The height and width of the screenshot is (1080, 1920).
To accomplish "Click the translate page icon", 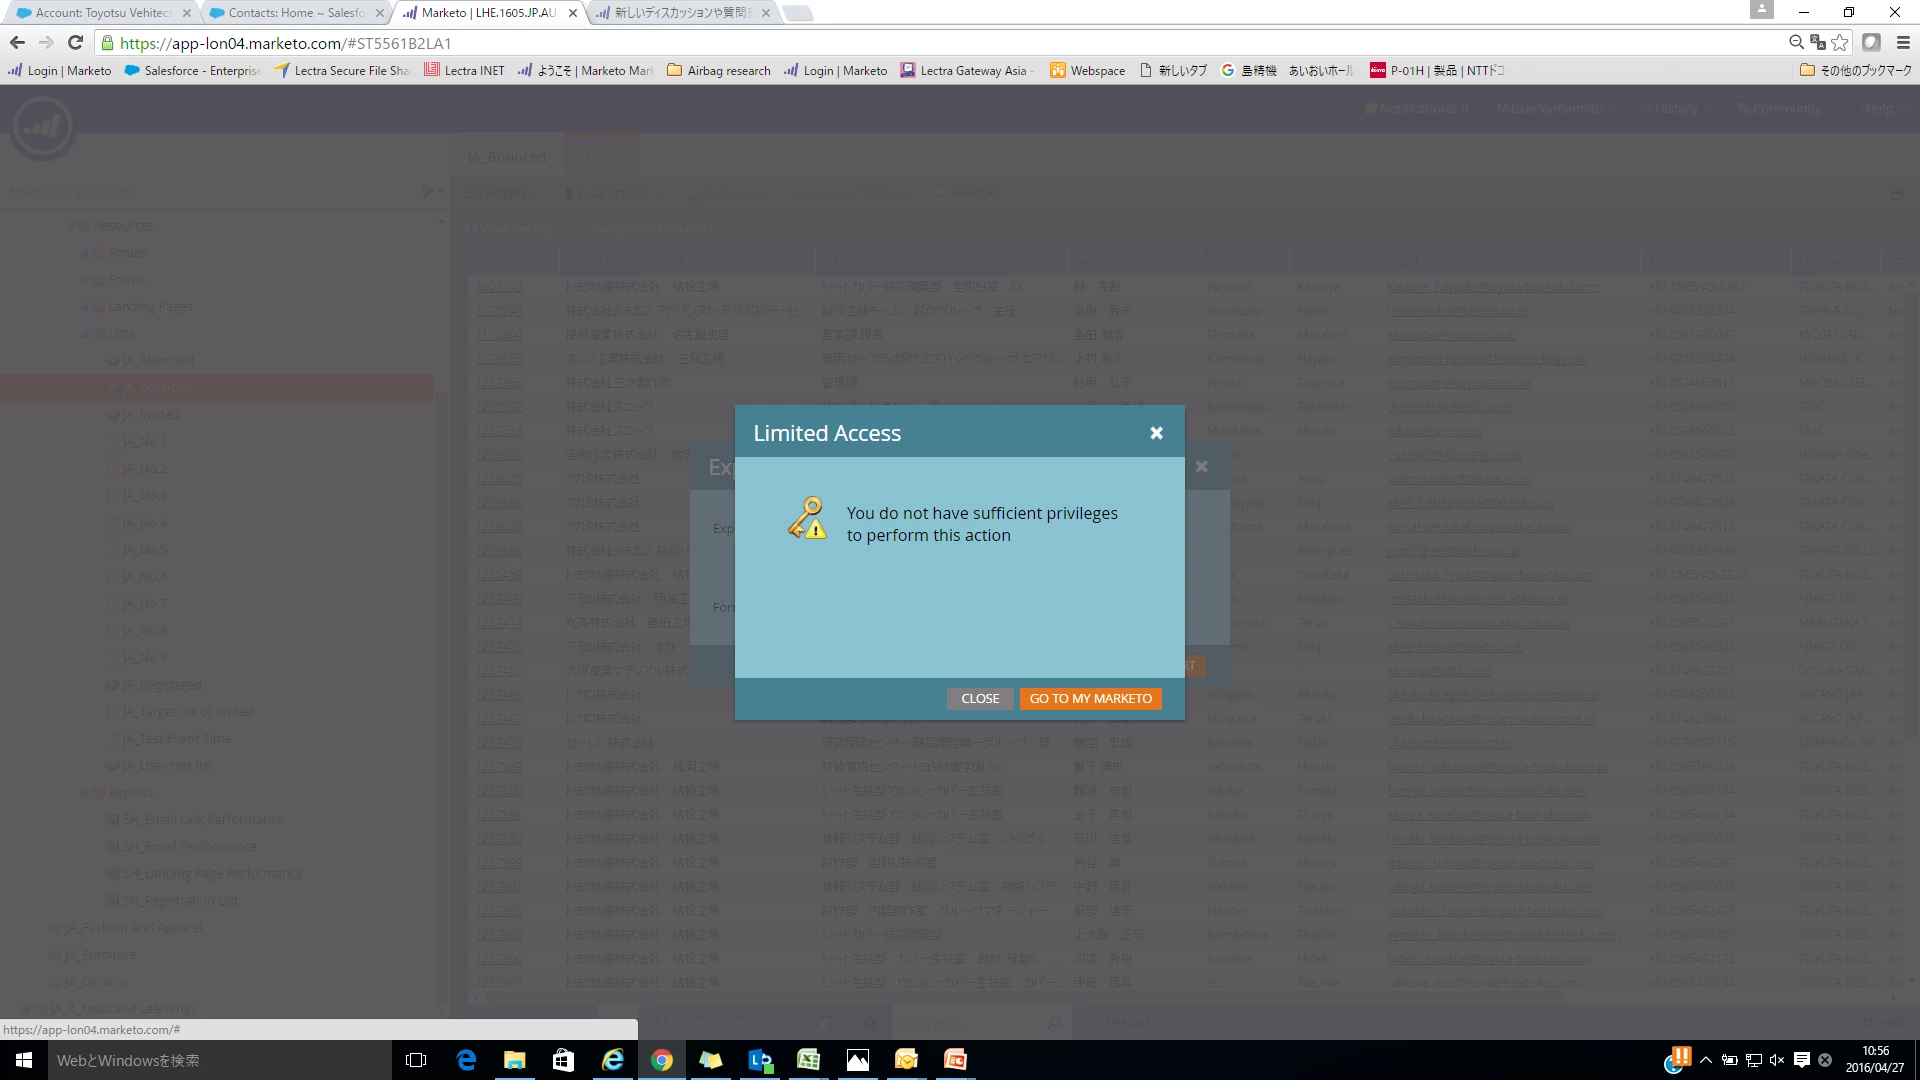I will (1818, 42).
